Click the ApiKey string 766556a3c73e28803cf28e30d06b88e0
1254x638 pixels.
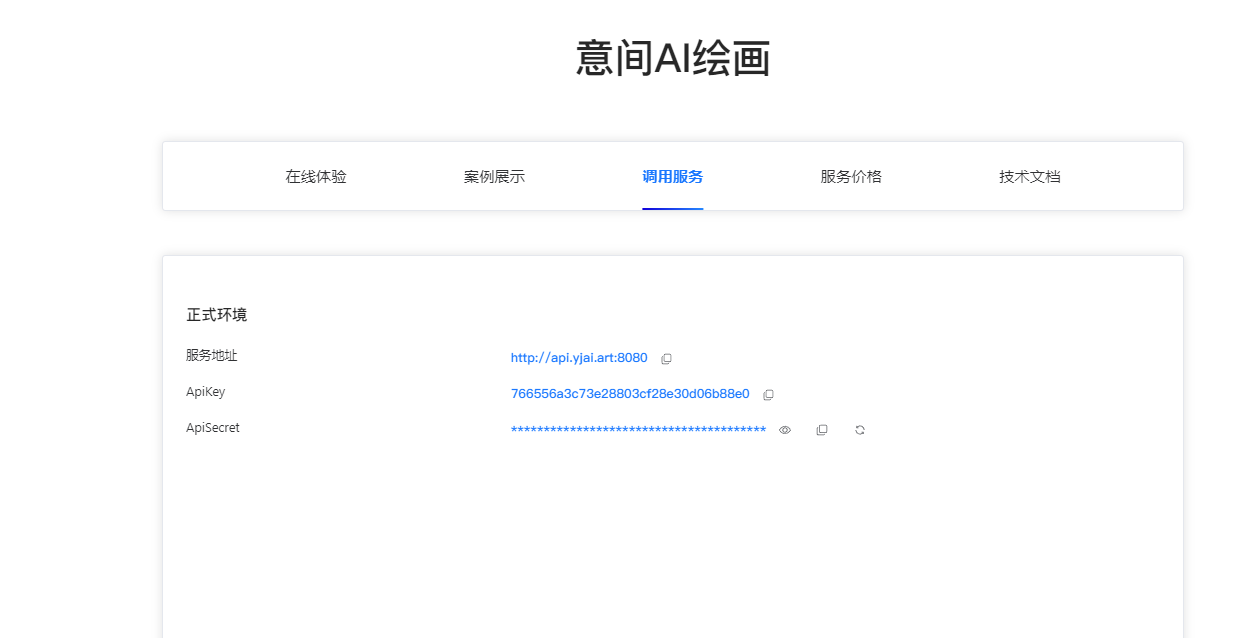630,394
